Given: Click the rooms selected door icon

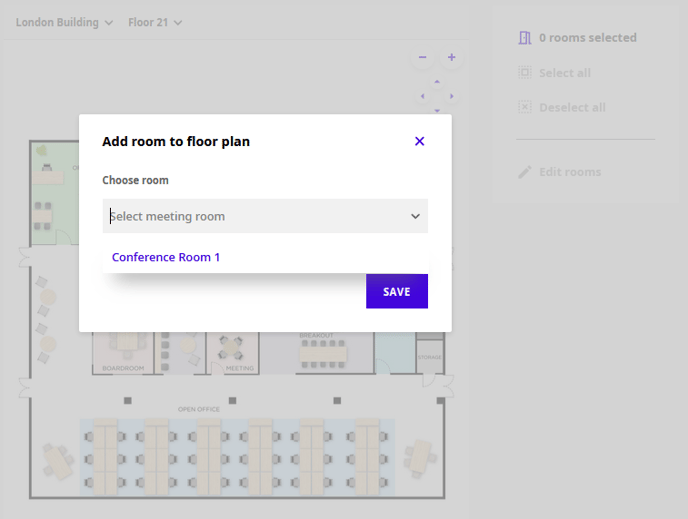Looking at the screenshot, I should [525, 38].
